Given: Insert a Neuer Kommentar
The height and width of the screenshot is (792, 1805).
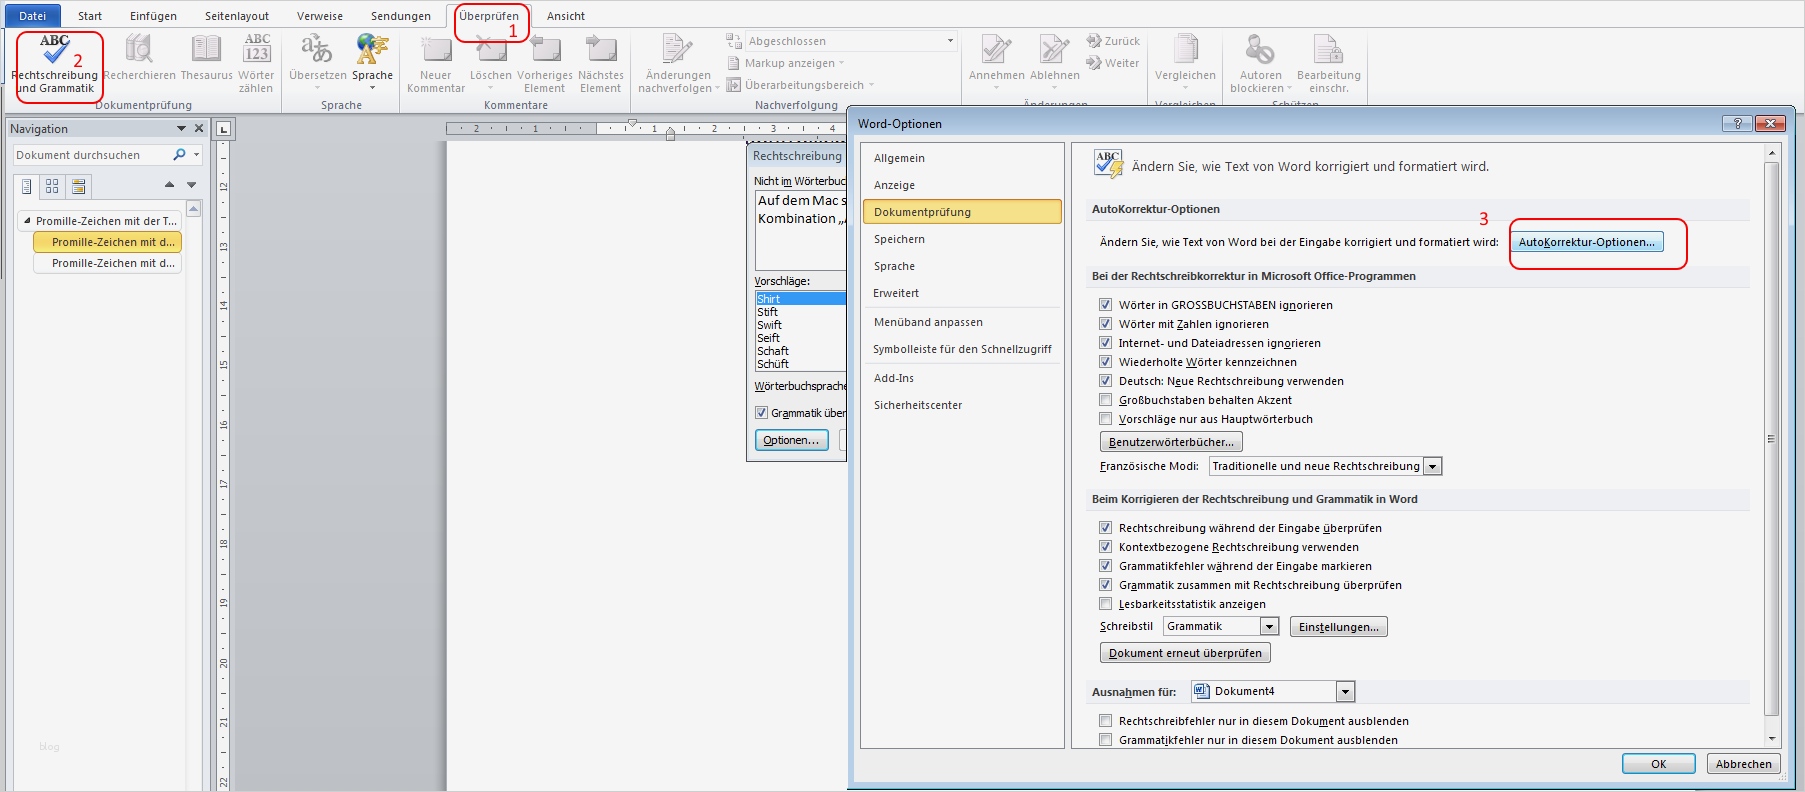Looking at the screenshot, I should point(436,49).
